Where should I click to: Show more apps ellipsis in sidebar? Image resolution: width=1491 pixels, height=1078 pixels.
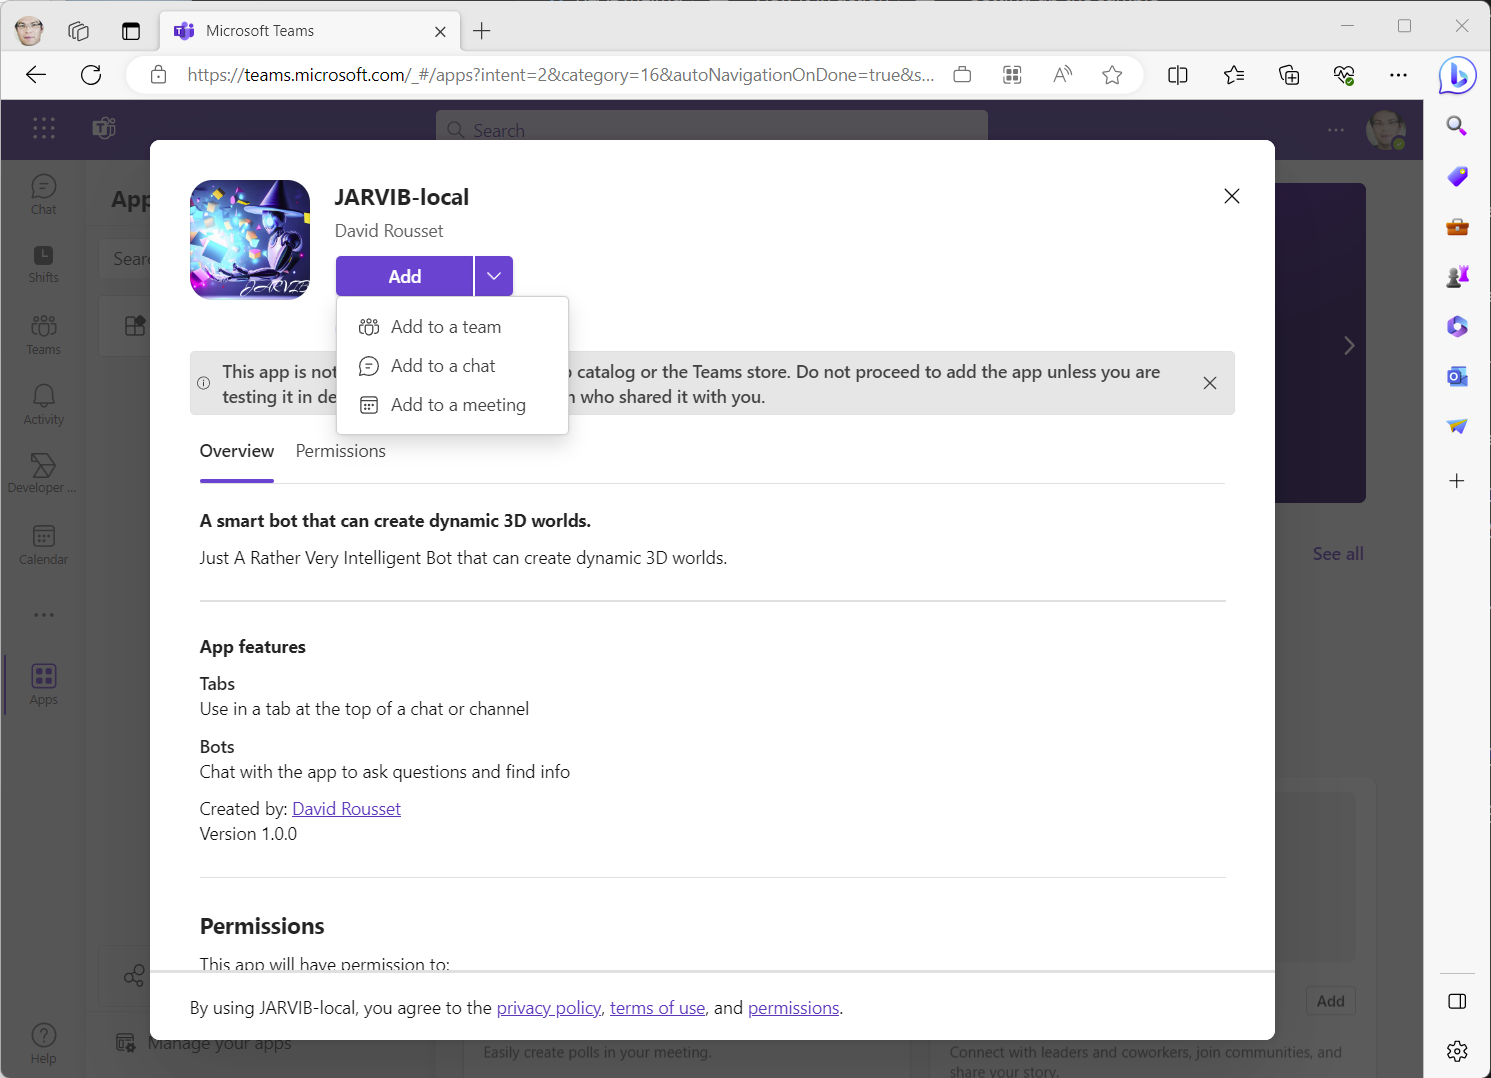[44, 615]
